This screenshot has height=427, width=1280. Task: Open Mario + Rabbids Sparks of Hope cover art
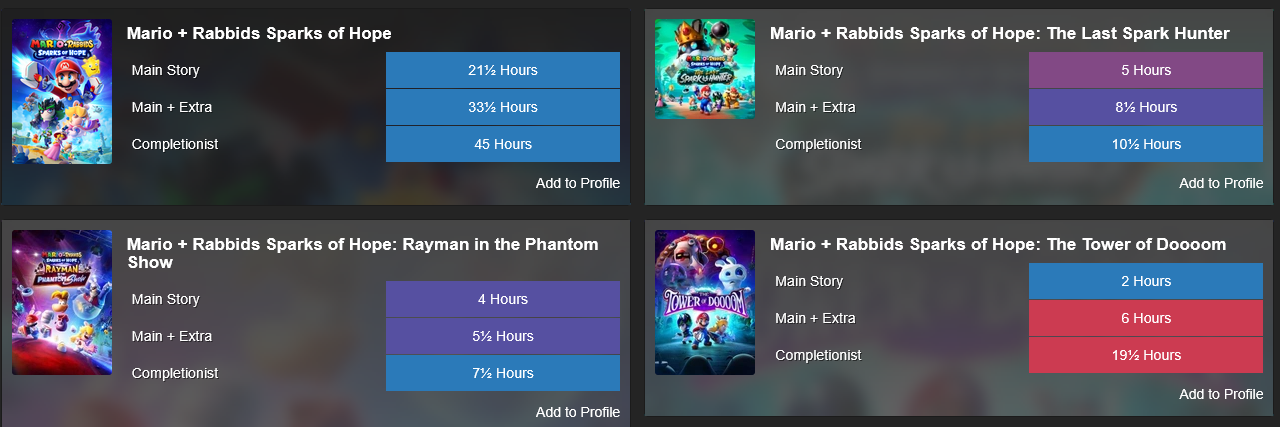62,92
